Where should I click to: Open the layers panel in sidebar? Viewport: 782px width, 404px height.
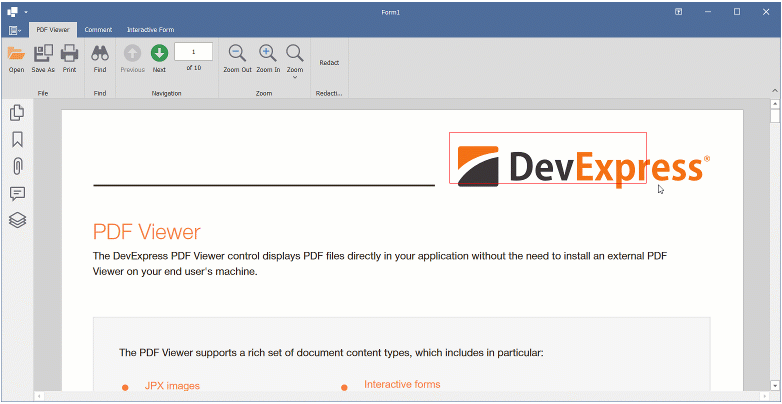(17, 220)
